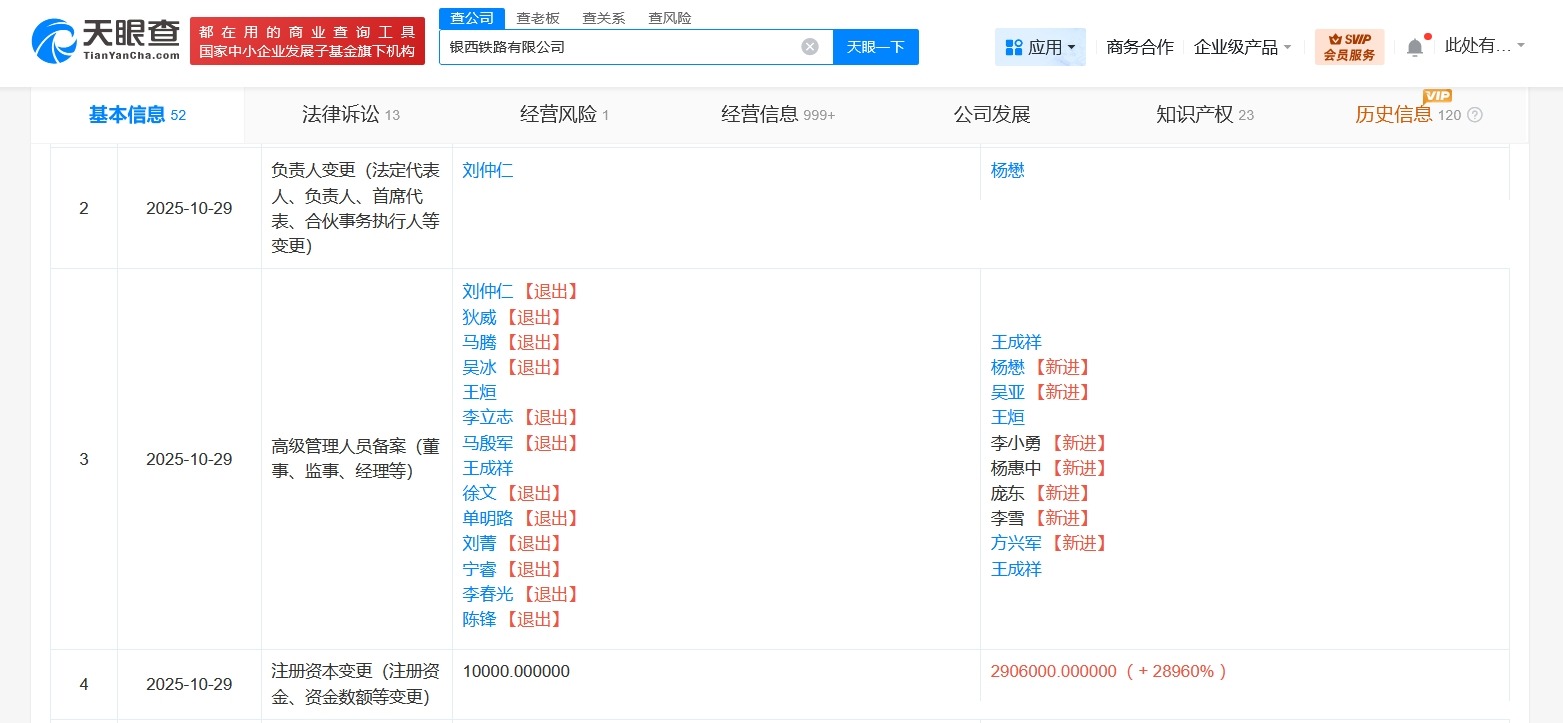
Task: Click the notification bell icon
Action: (x=1415, y=46)
